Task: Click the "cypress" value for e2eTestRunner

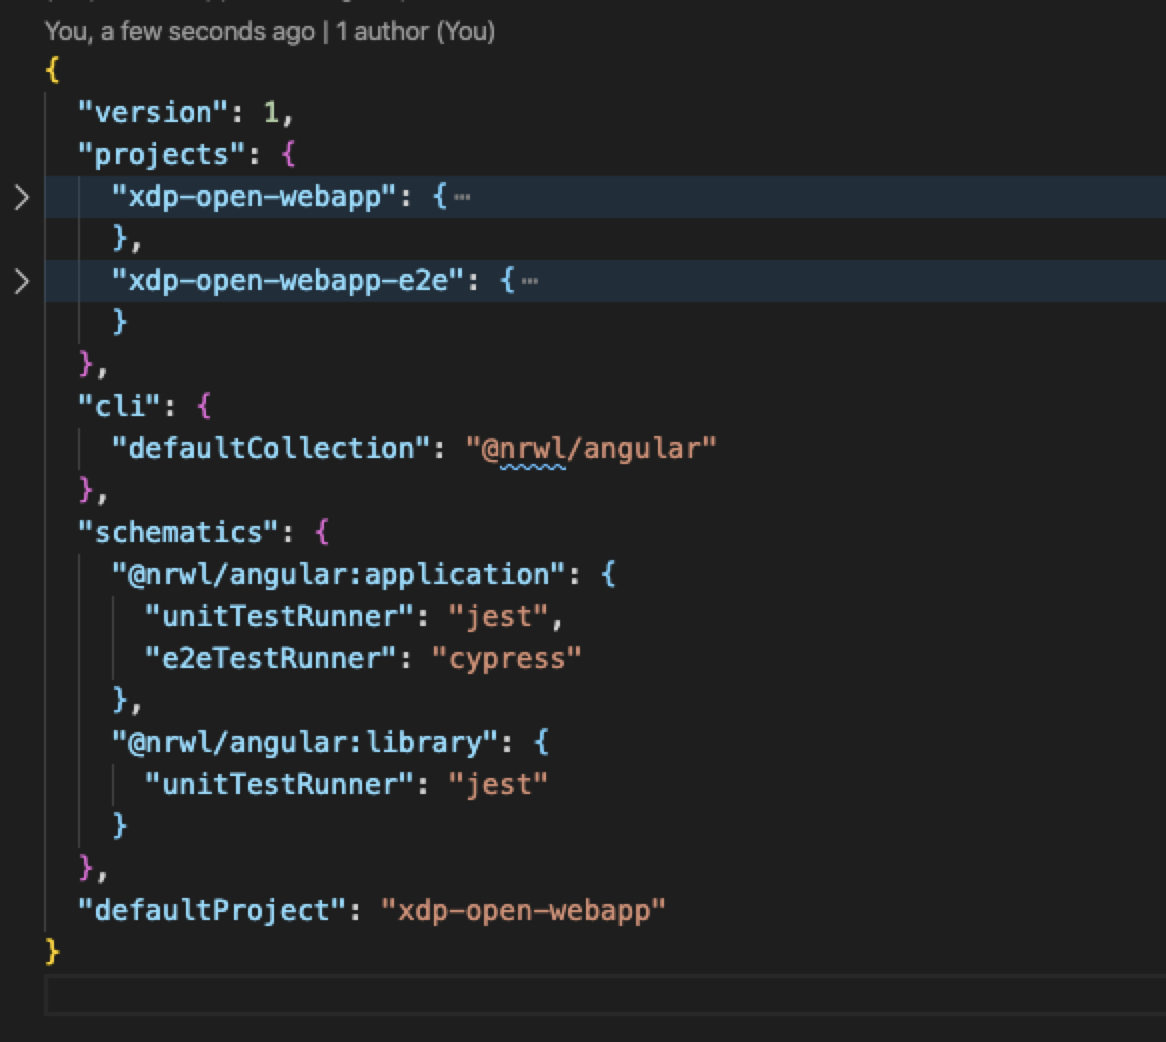Action: [x=513, y=658]
